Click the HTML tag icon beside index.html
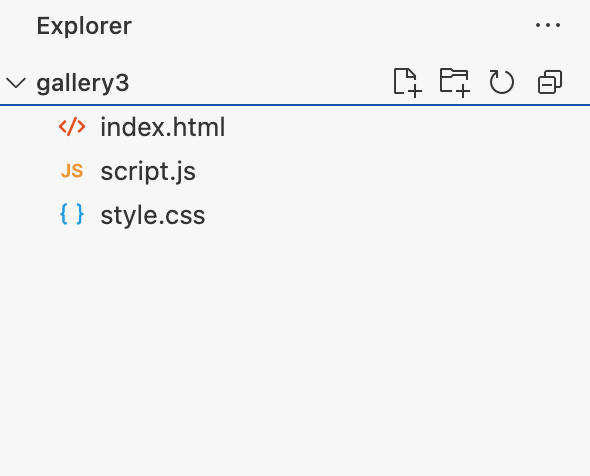The width and height of the screenshot is (590, 476). 72,127
